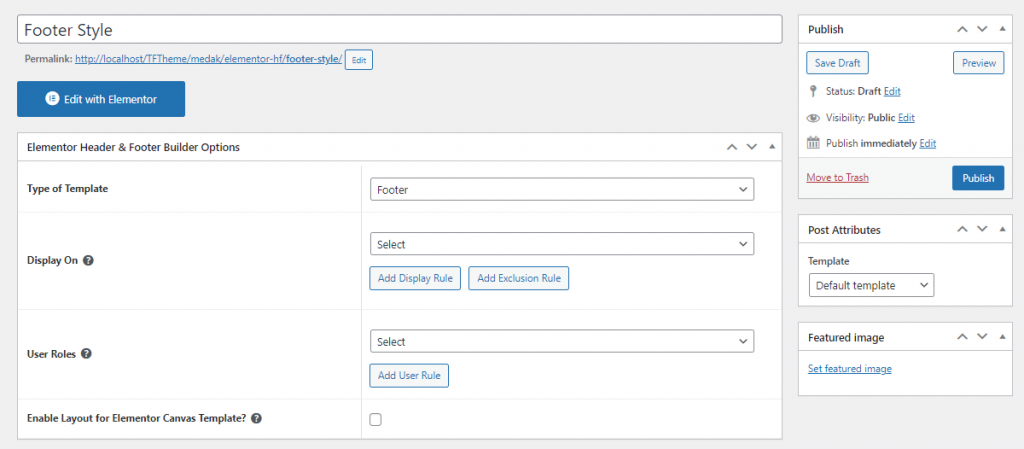
Task: Click the Footer Style title field
Action: 399,30
